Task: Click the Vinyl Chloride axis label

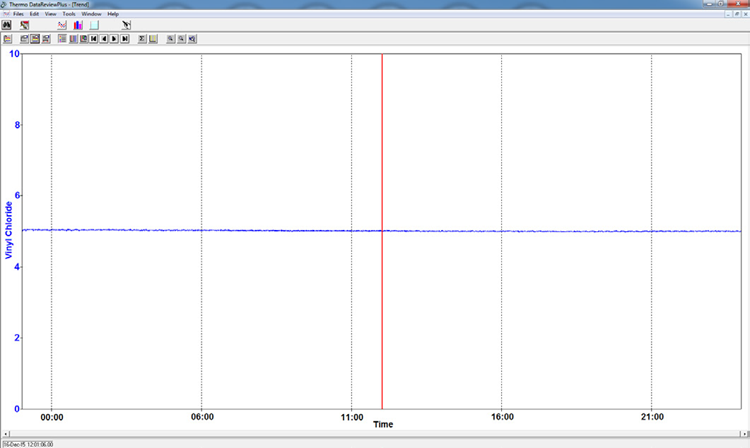Action: click(9, 230)
